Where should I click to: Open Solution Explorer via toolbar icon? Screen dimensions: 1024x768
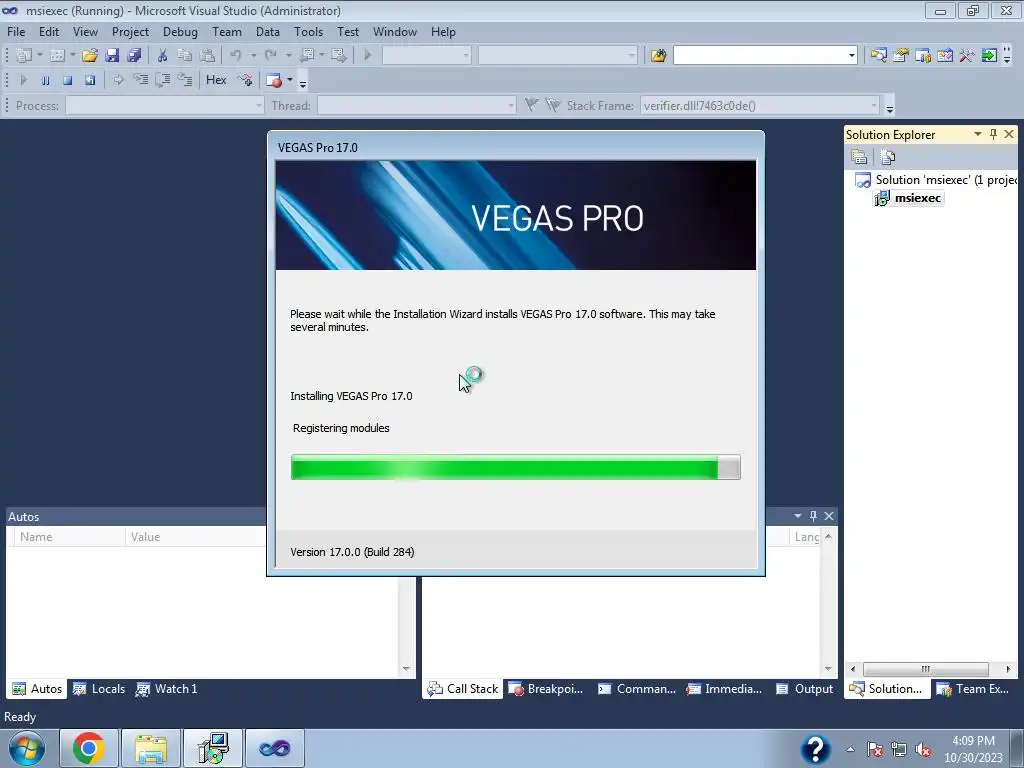coord(878,56)
